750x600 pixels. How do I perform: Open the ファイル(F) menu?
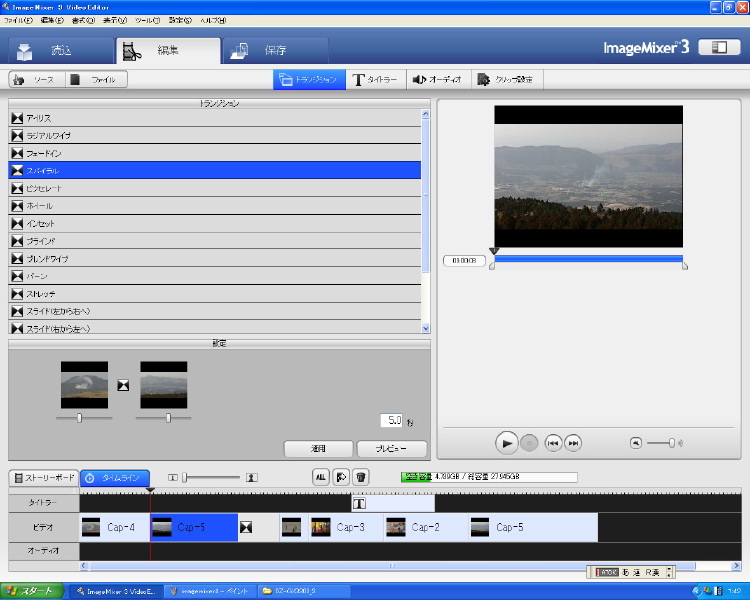tap(18, 20)
